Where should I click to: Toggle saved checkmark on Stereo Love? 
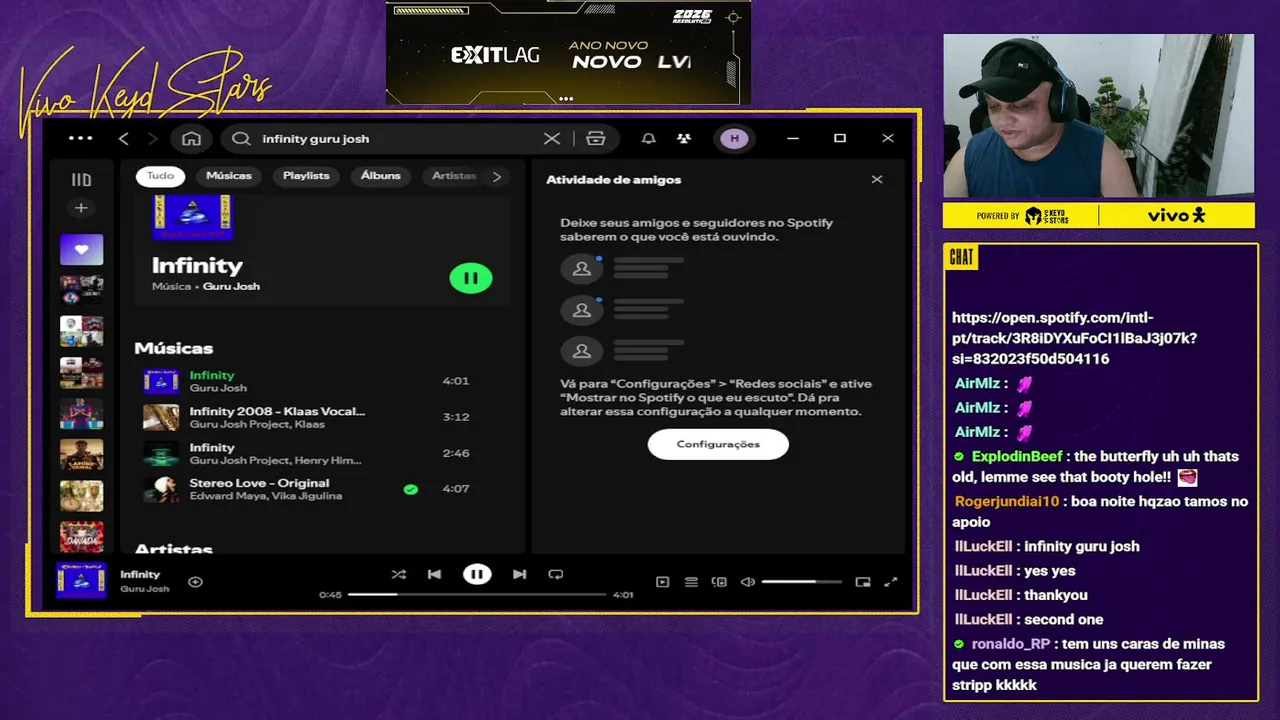point(410,490)
